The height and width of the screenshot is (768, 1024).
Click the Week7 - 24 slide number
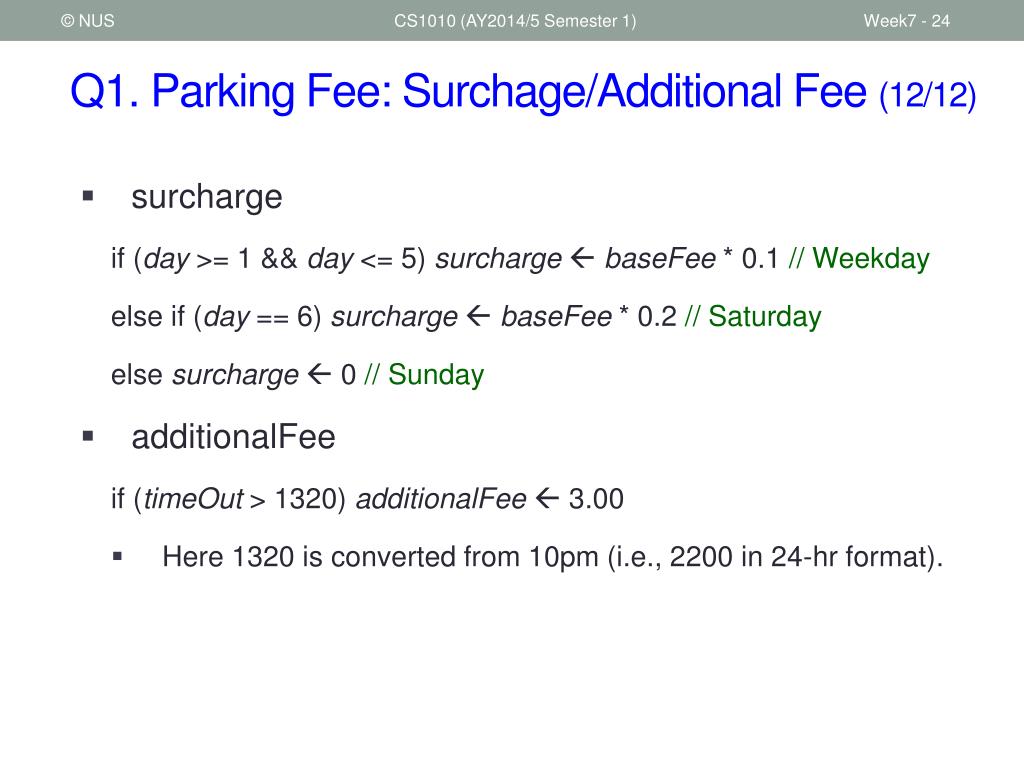(906, 21)
